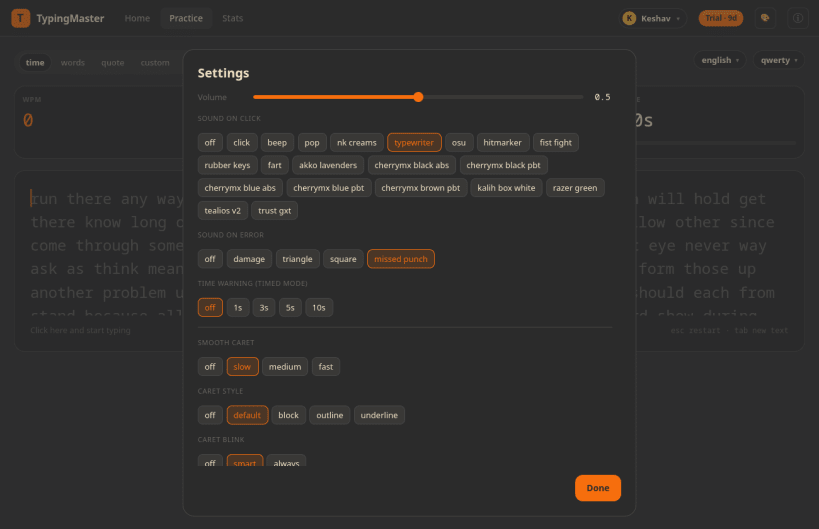Select tealios v2 click sound

click(x=223, y=210)
